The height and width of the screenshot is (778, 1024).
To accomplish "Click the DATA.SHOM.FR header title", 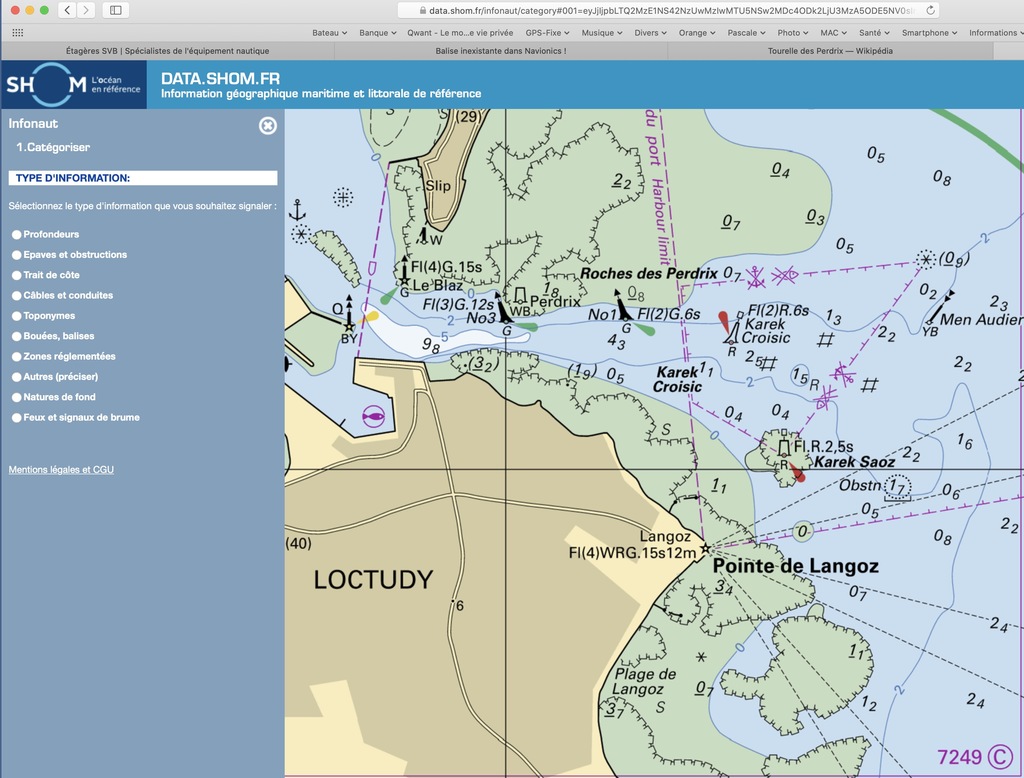I will (x=221, y=78).
